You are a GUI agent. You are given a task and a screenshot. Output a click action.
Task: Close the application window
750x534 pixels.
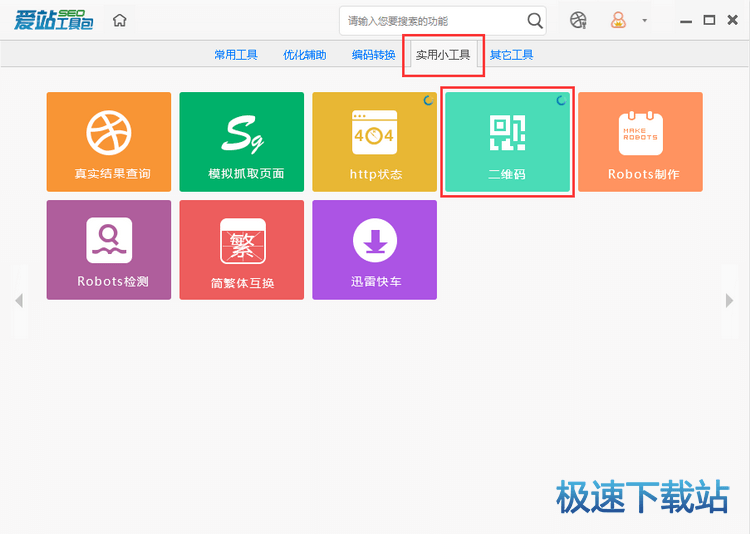[x=732, y=20]
